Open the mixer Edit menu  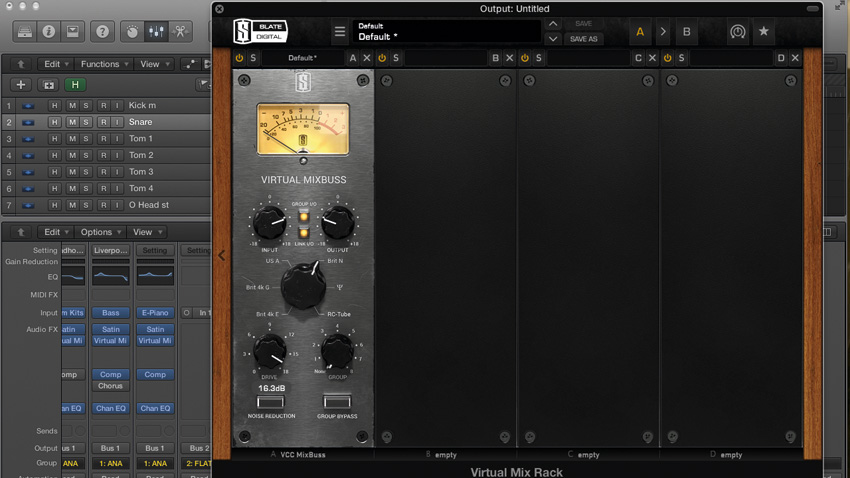tap(56, 232)
